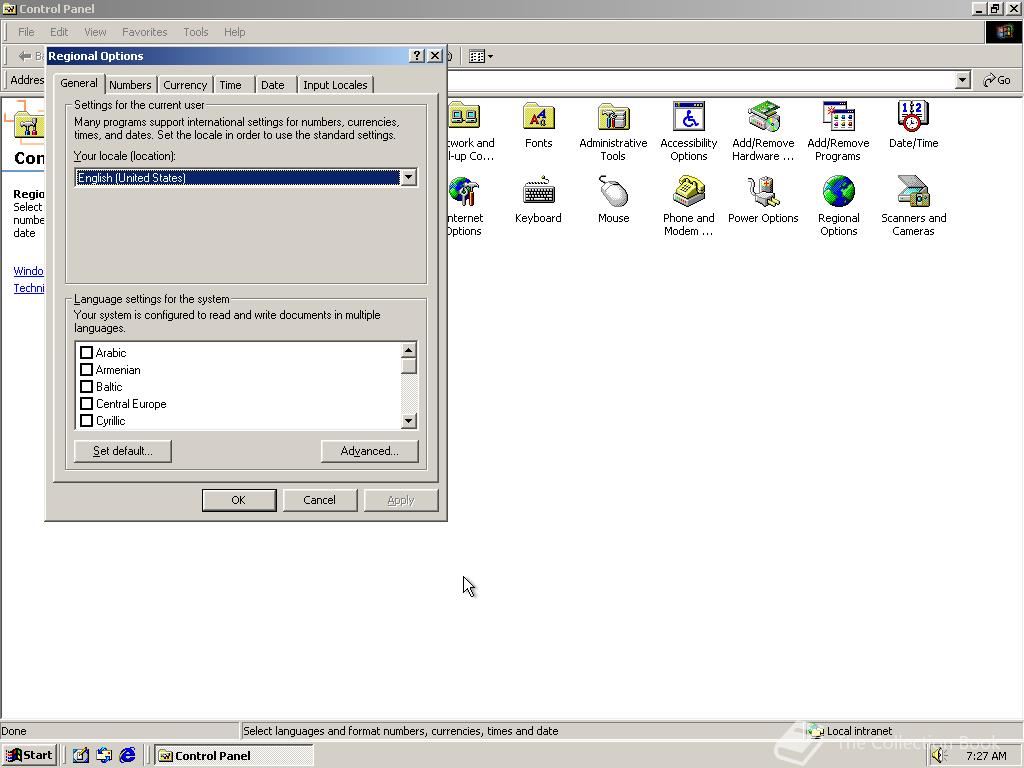
Task: Check the Cyrillic language checkbox
Action: tap(86, 421)
